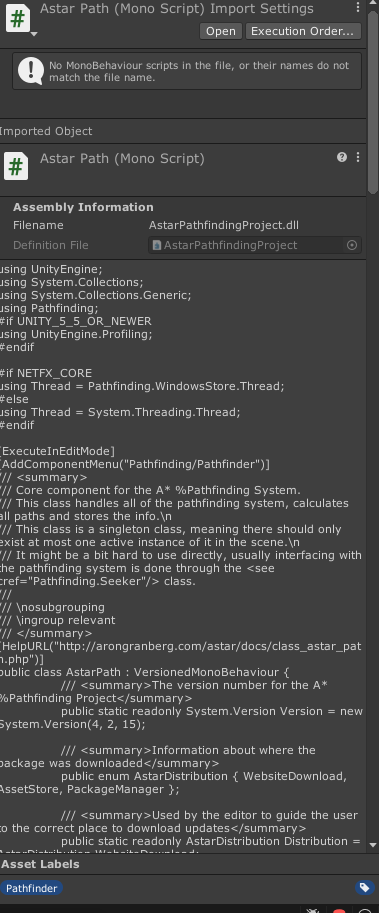Open the Imported Object kebab options menu
The image size is (379, 913).
(x=357, y=157)
